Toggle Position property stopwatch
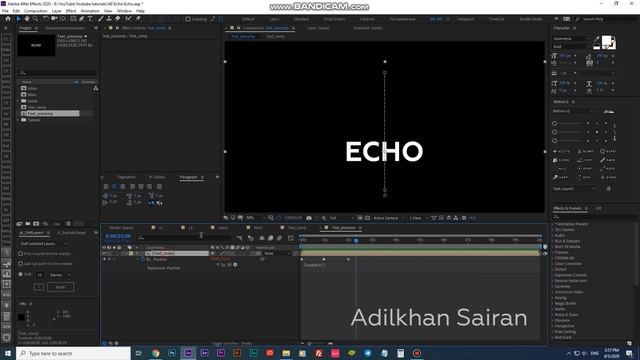This screenshot has height=360, width=640. pos(143,259)
